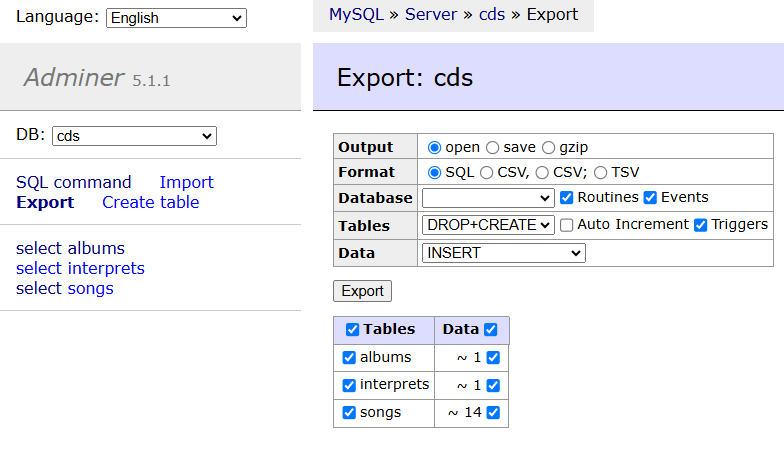Choose comma-separated CSV format

pyautogui.click(x=486, y=172)
